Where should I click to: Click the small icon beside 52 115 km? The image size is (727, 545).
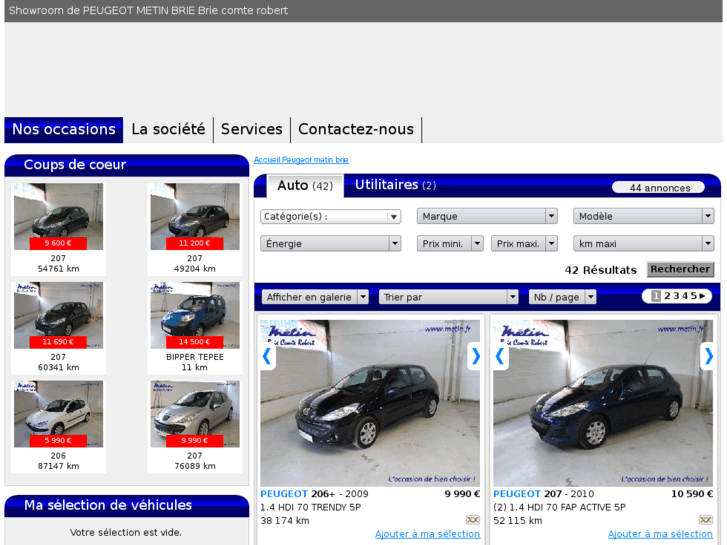(x=706, y=519)
